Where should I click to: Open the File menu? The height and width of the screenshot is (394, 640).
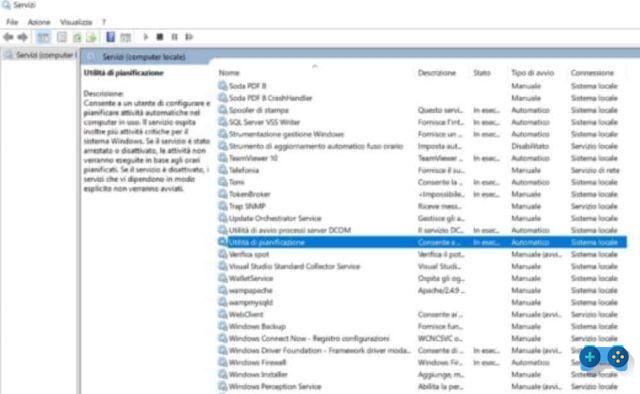[12, 22]
